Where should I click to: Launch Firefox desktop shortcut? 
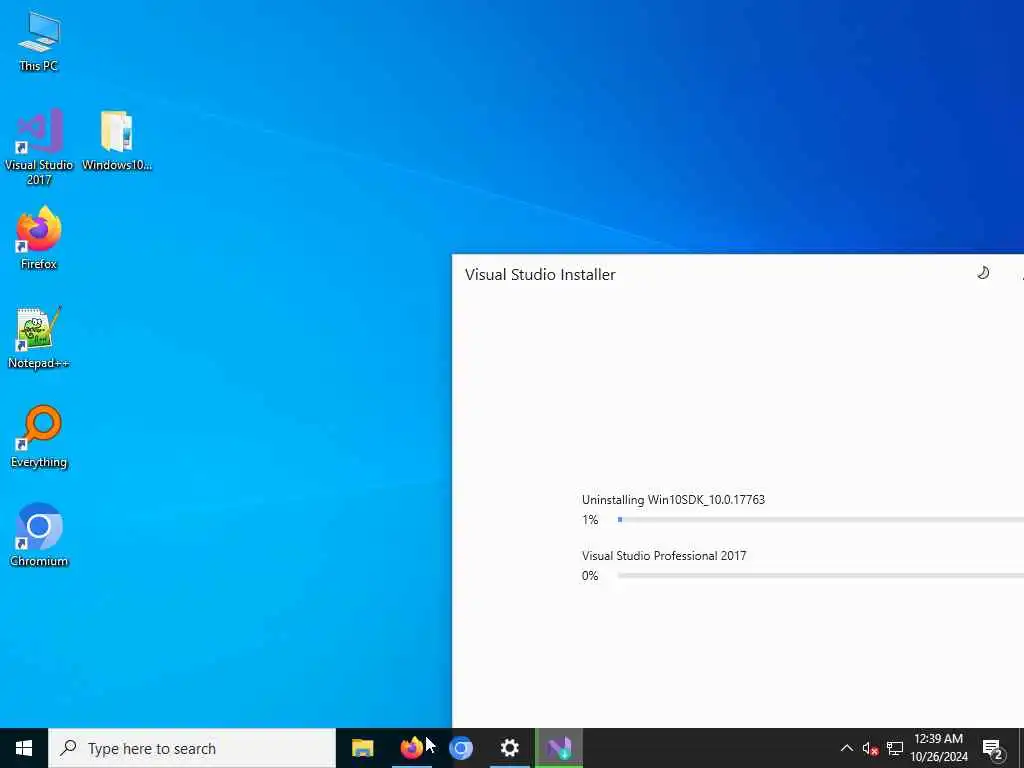click(x=39, y=238)
